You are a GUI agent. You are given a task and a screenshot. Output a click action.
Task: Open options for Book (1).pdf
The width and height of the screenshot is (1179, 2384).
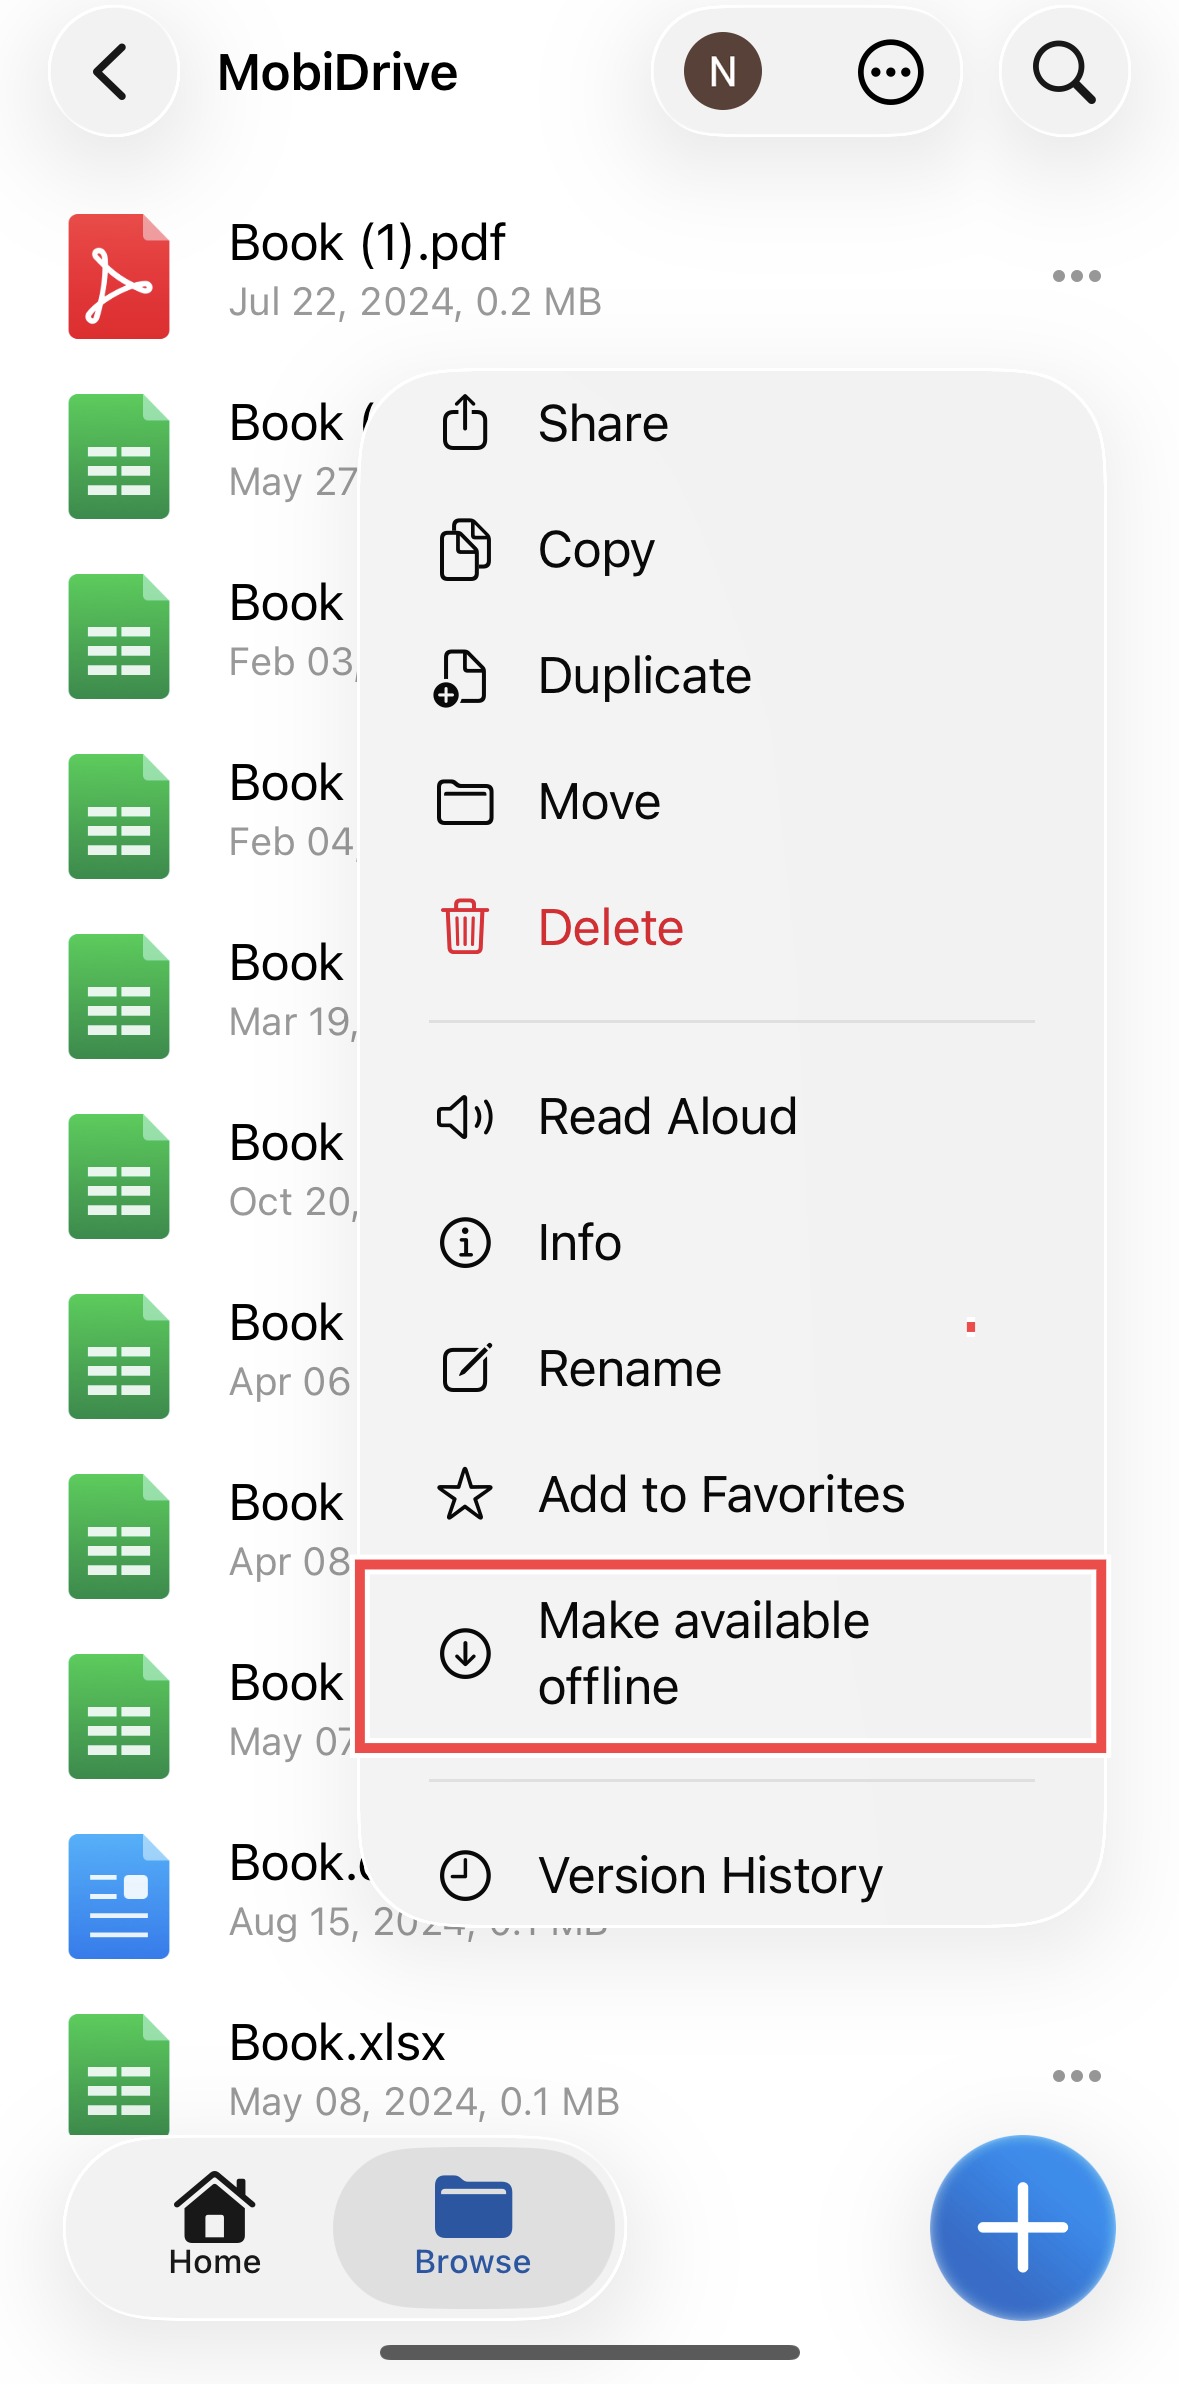[x=1077, y=276]
